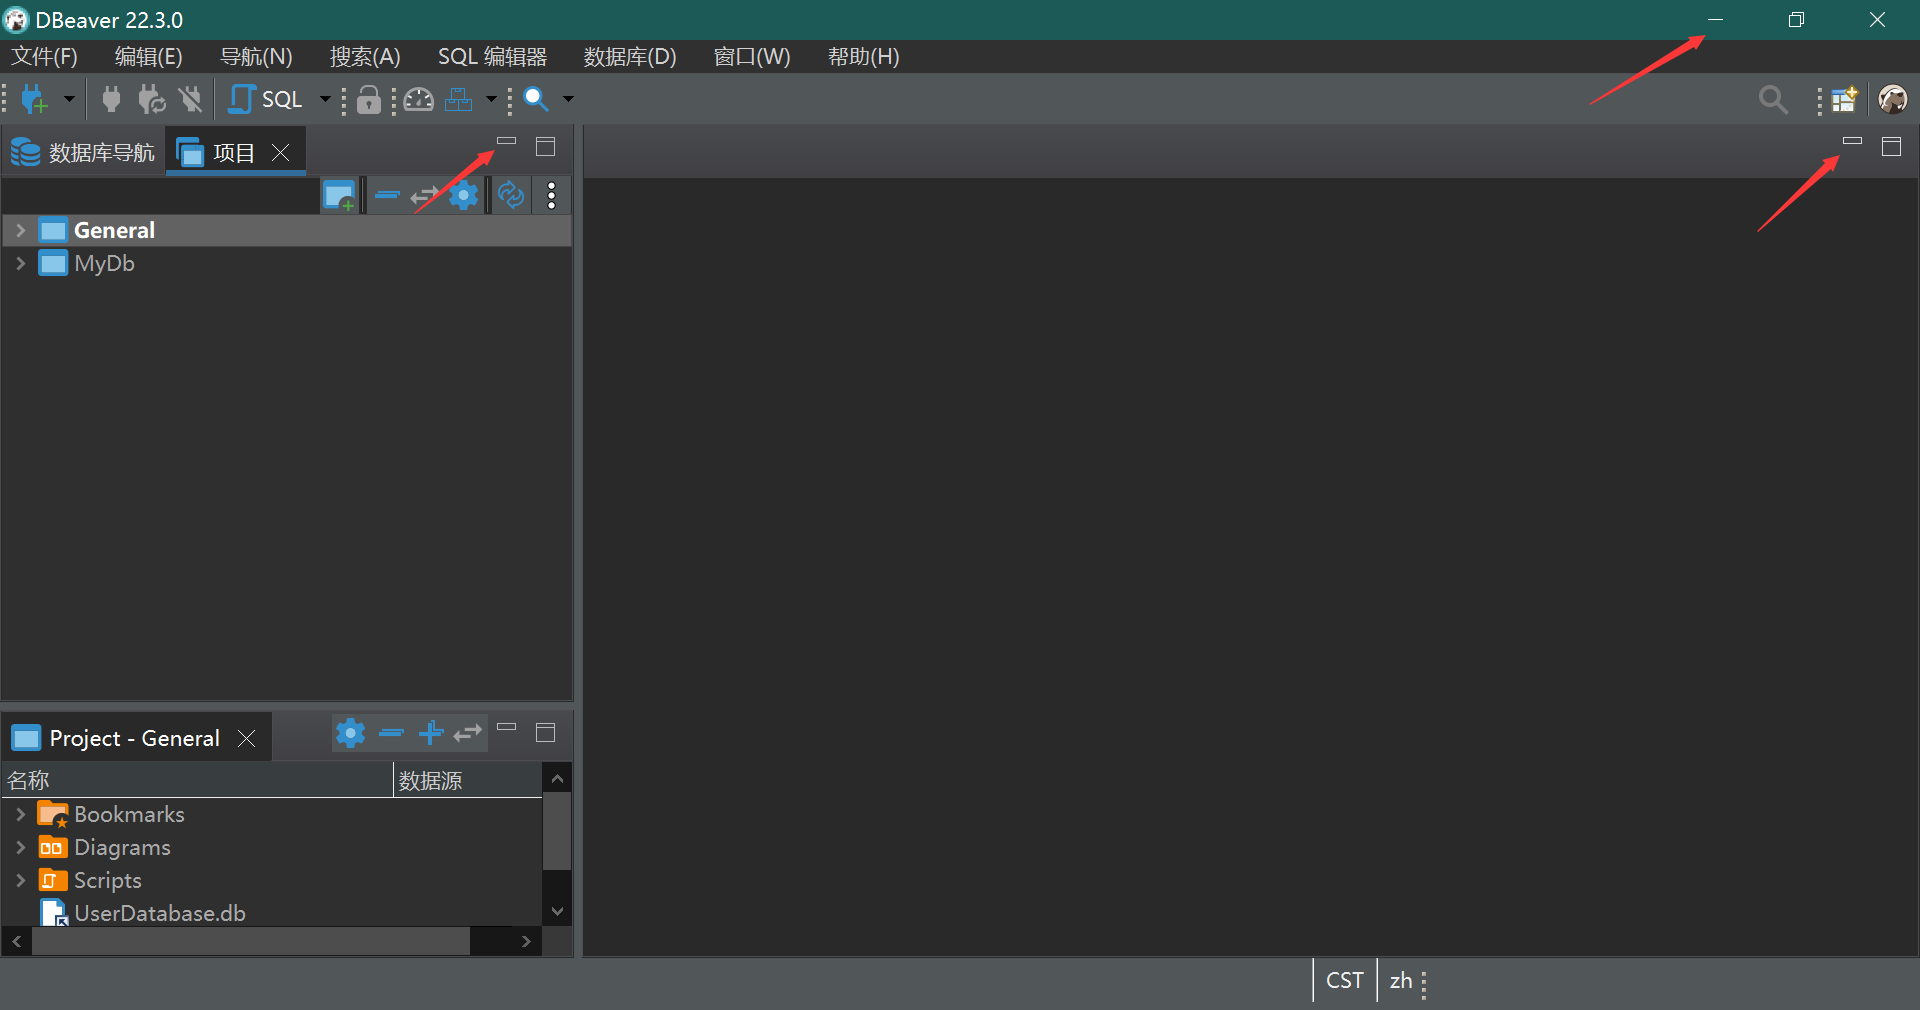Toggle the security lock icon on the toolbar

(368, 100)
